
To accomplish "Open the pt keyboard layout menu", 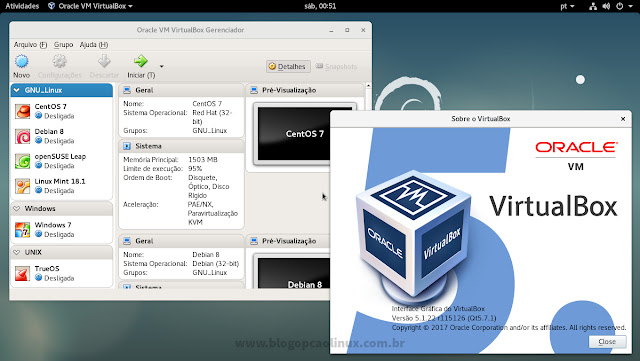I will coord(567,6).
